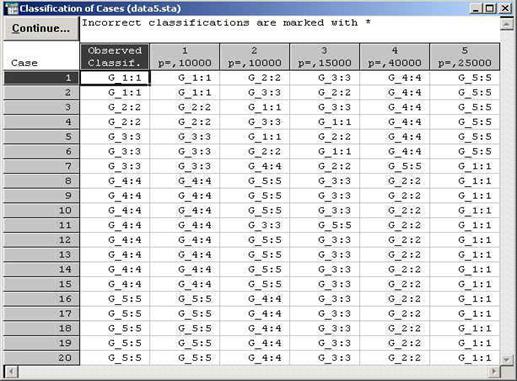Select row header for case 7
This screenshot has width=517, height=381.
point(41,166)
